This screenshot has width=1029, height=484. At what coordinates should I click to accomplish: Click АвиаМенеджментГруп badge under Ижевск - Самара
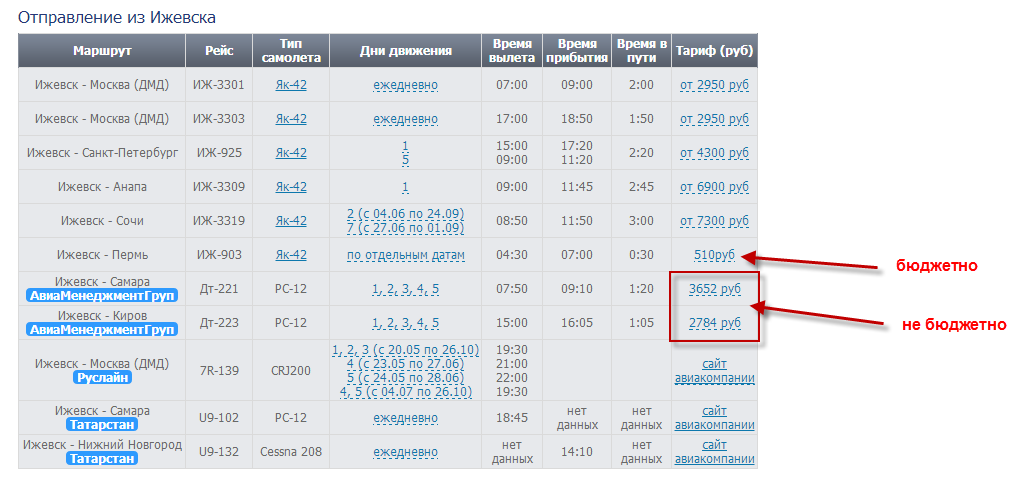tap(102, 296)
